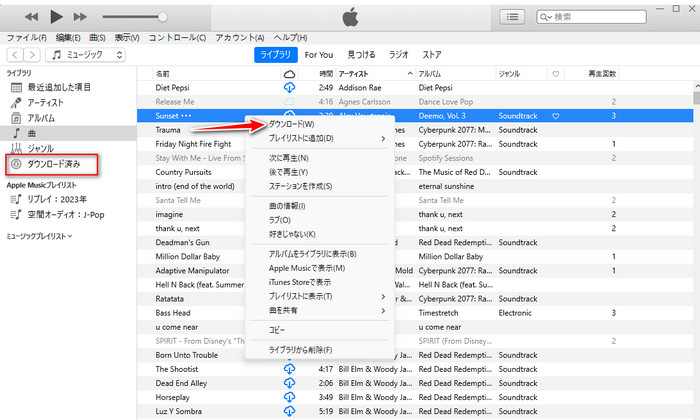Click the cloud status column header icon
The width and height of the screenshot is (700, 420).
pos(289,74)
